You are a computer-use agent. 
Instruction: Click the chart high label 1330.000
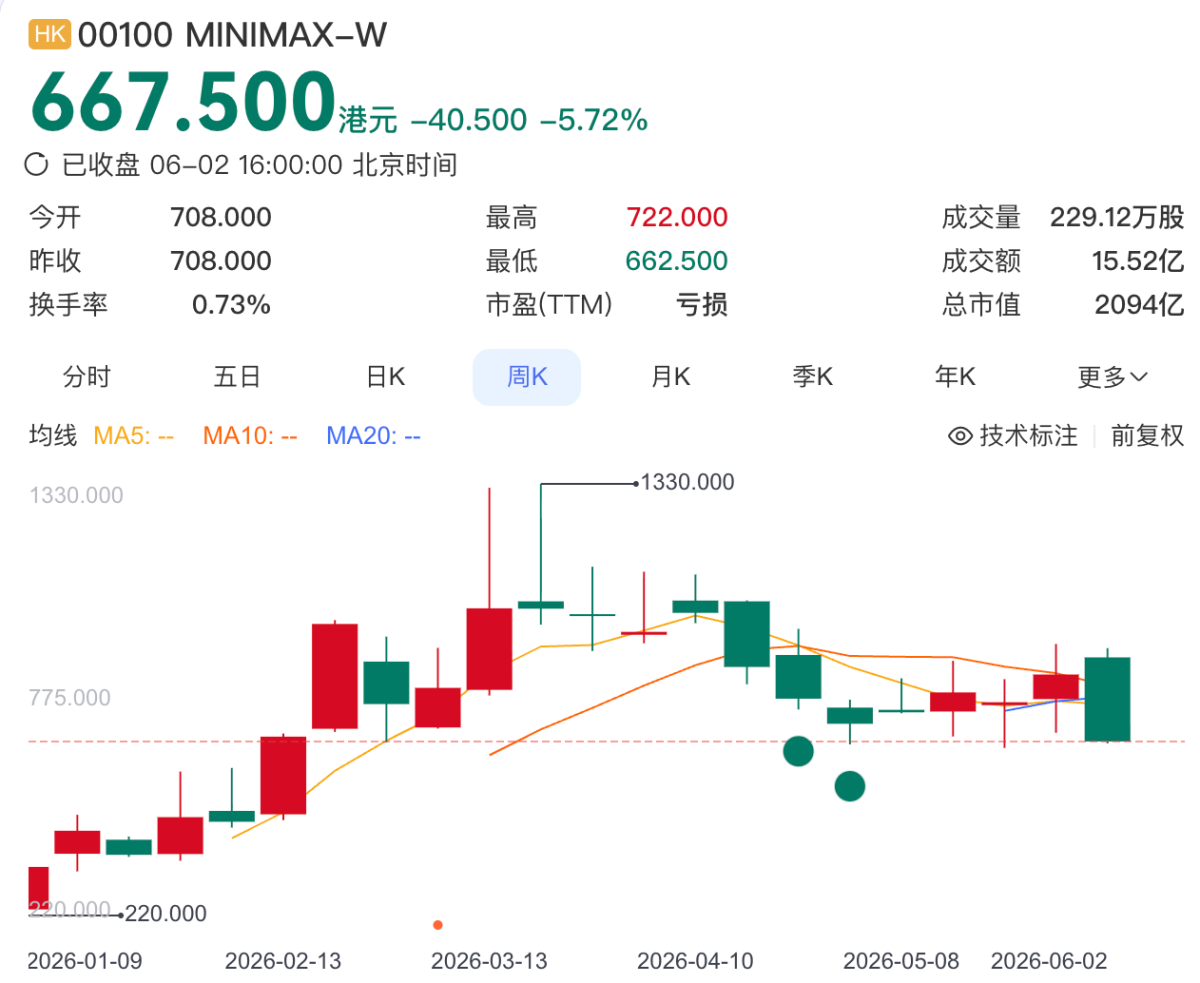687,483
